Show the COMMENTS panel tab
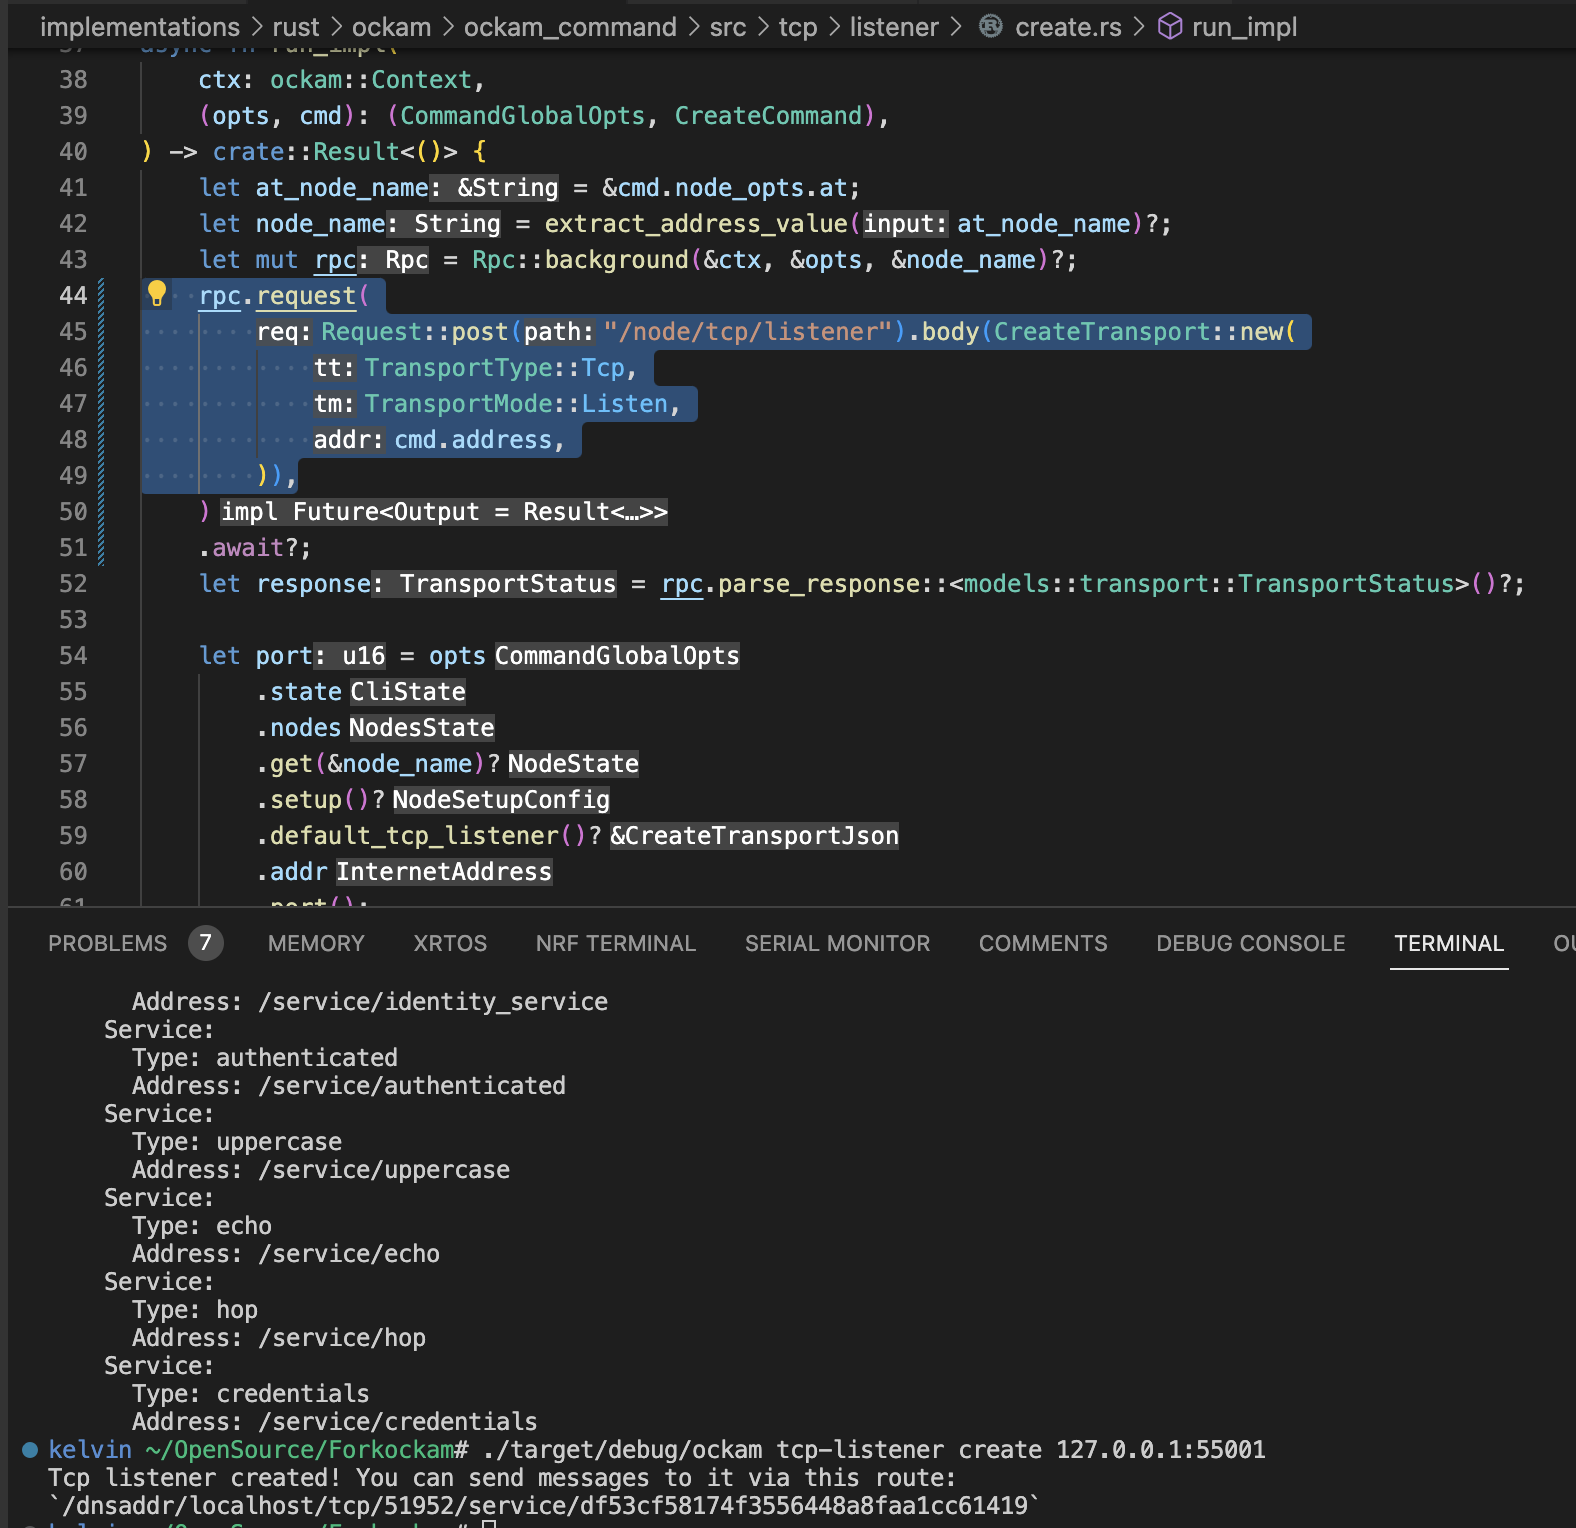1576x1528 pixels. [x=1043, y=943]
